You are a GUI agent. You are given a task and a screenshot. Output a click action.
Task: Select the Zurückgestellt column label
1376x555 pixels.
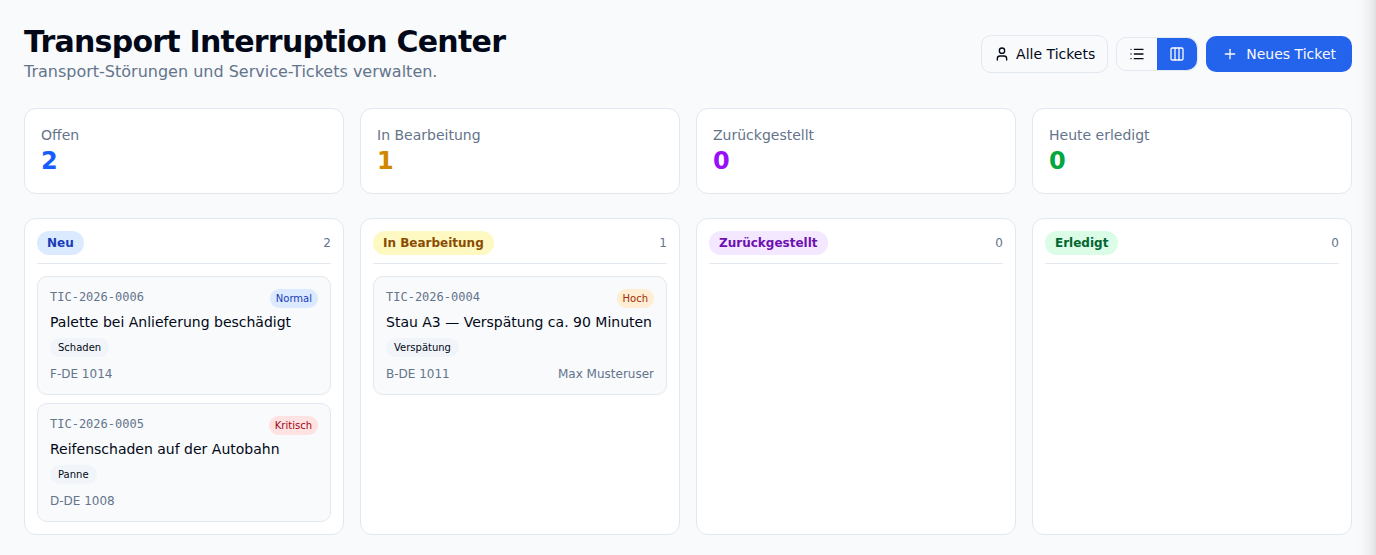[769, 243]
